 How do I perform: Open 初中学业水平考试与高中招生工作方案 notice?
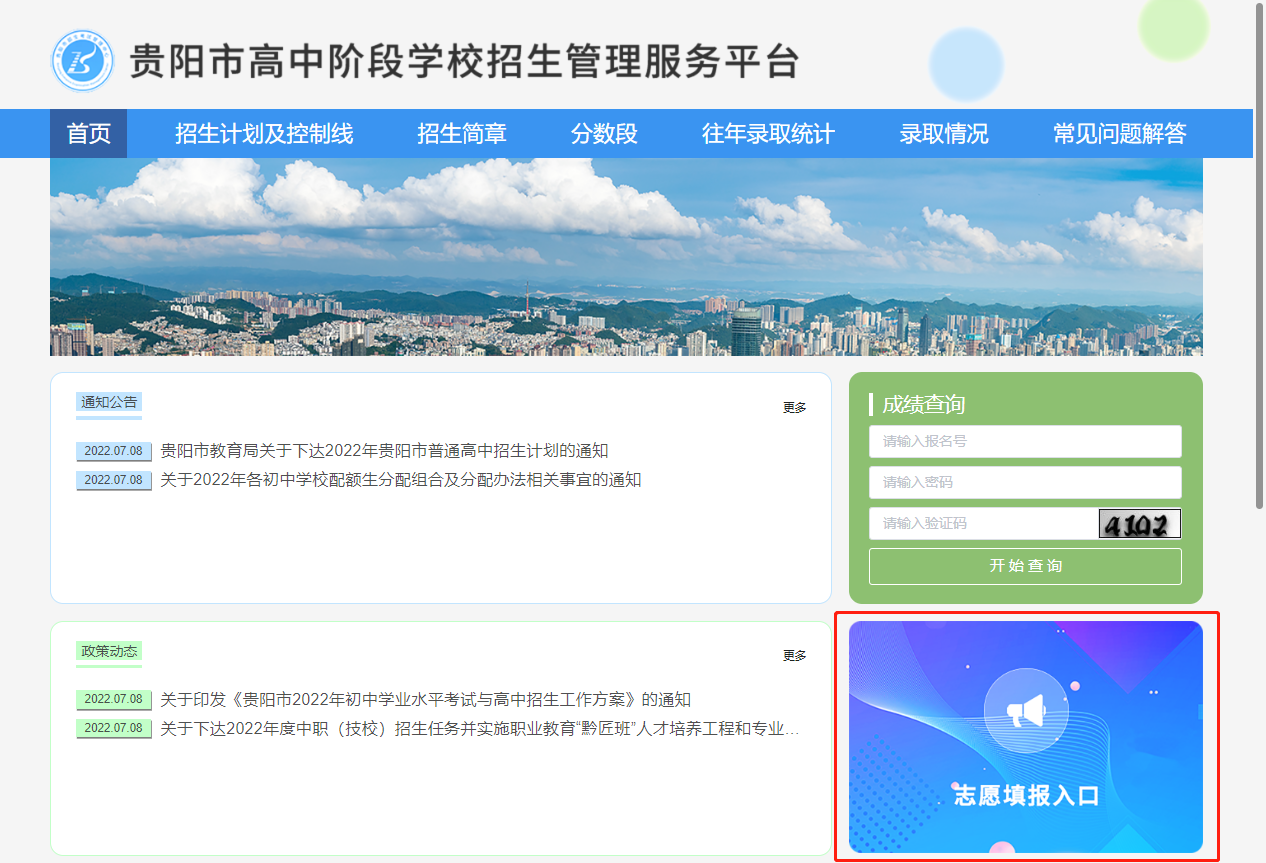tap(425, 699)
